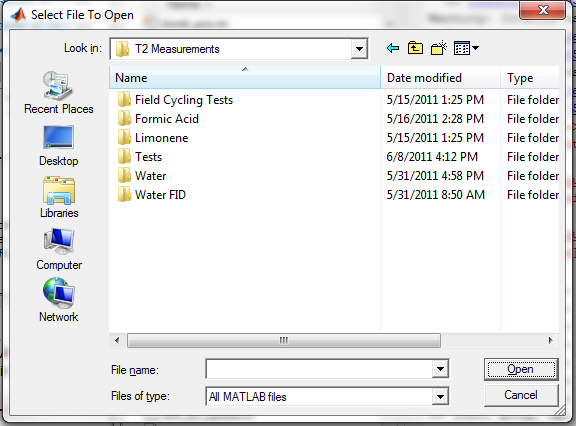This screenshot has width=576, height=426.
Task: Select the Water FID folder icon
Action: point(124,195)
